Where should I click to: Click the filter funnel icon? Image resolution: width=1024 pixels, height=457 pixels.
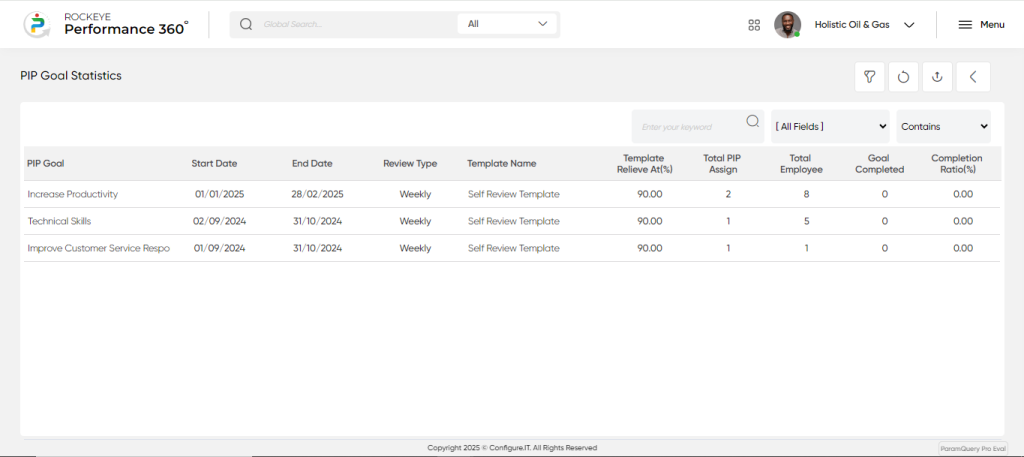(x=869, y=77)
